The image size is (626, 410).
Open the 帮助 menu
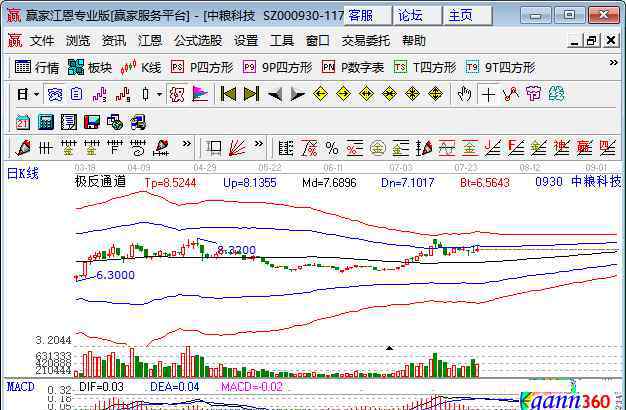[414, 41]
